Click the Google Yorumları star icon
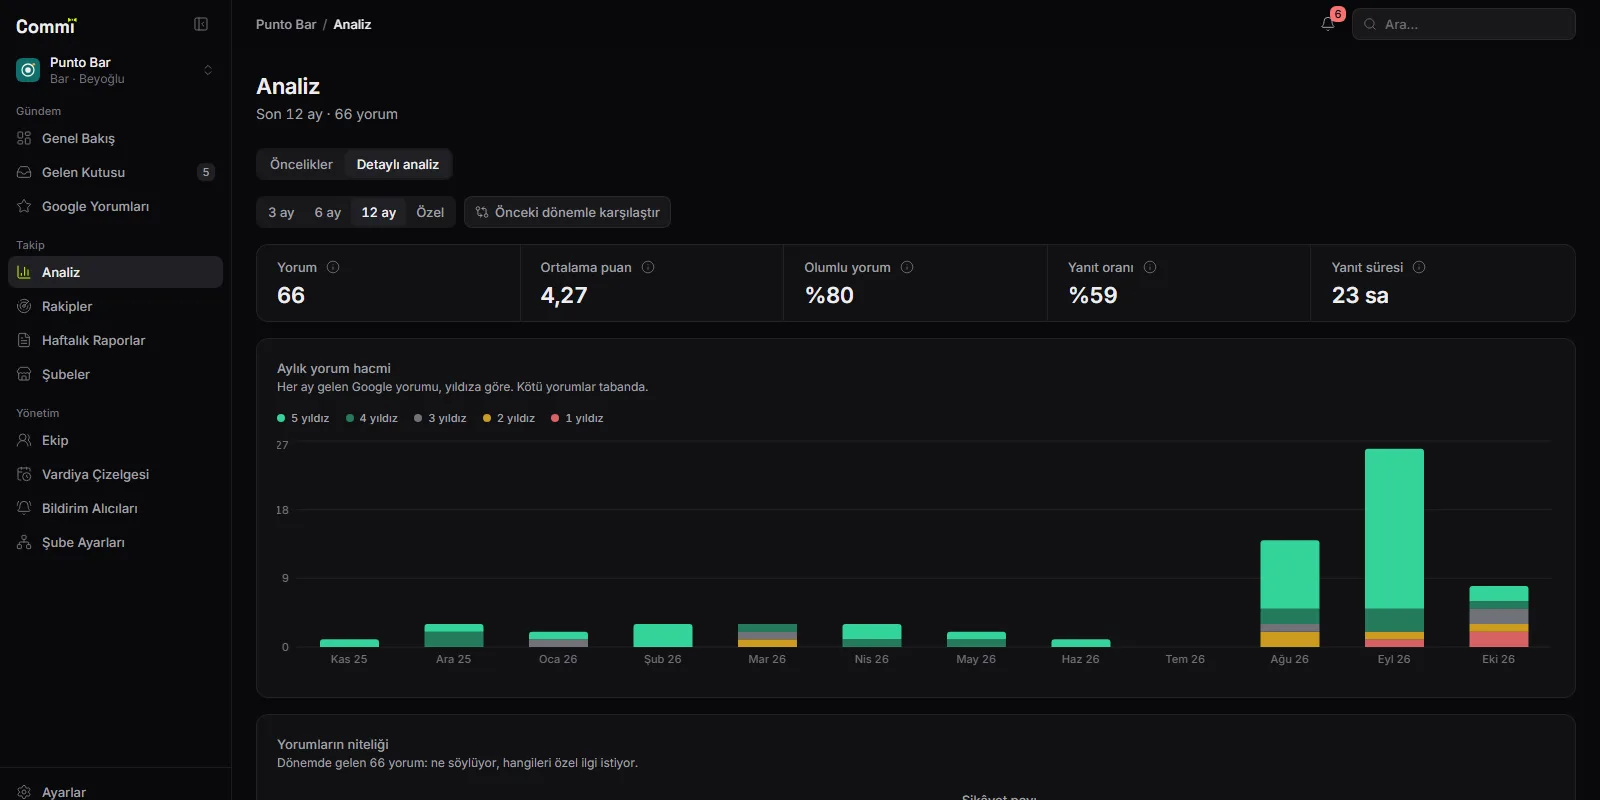The height and width of the screenshot is (800, 1600). [24, 206]
